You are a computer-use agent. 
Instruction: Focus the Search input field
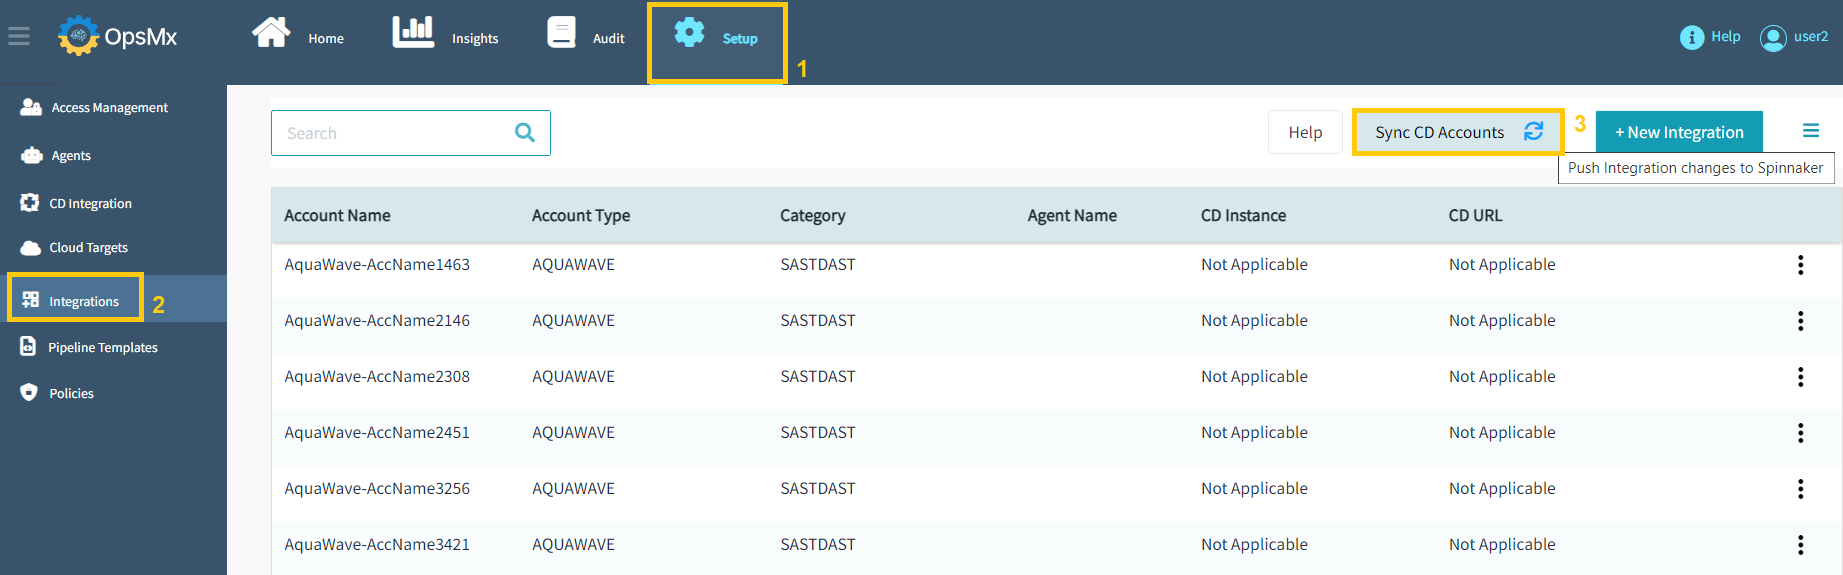coord(395,133)
